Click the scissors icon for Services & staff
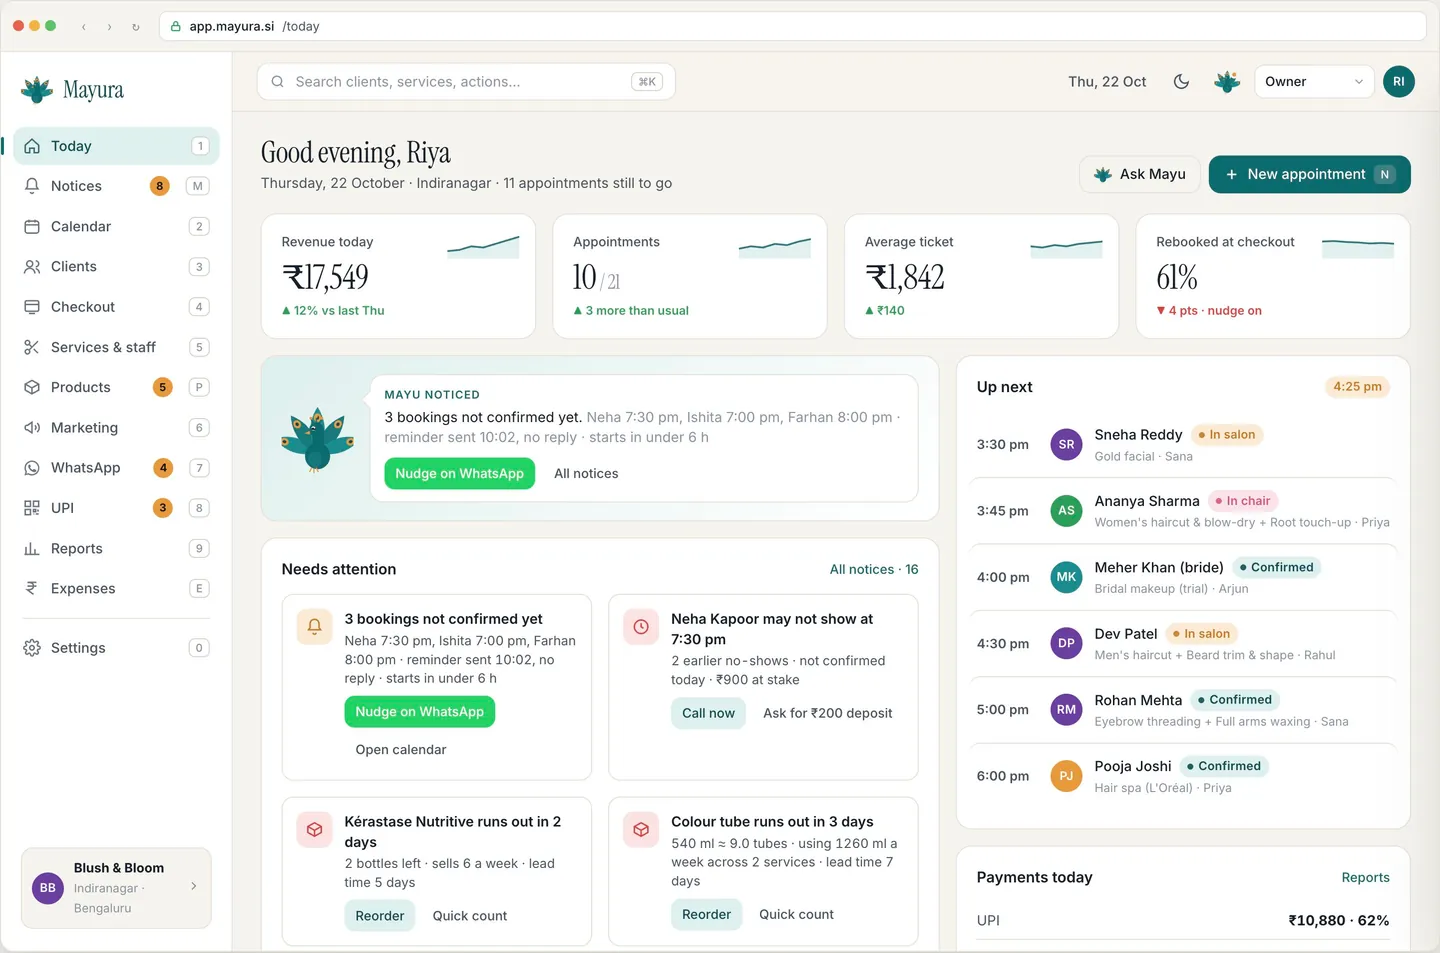The image size is (1440, 953). 32,347
